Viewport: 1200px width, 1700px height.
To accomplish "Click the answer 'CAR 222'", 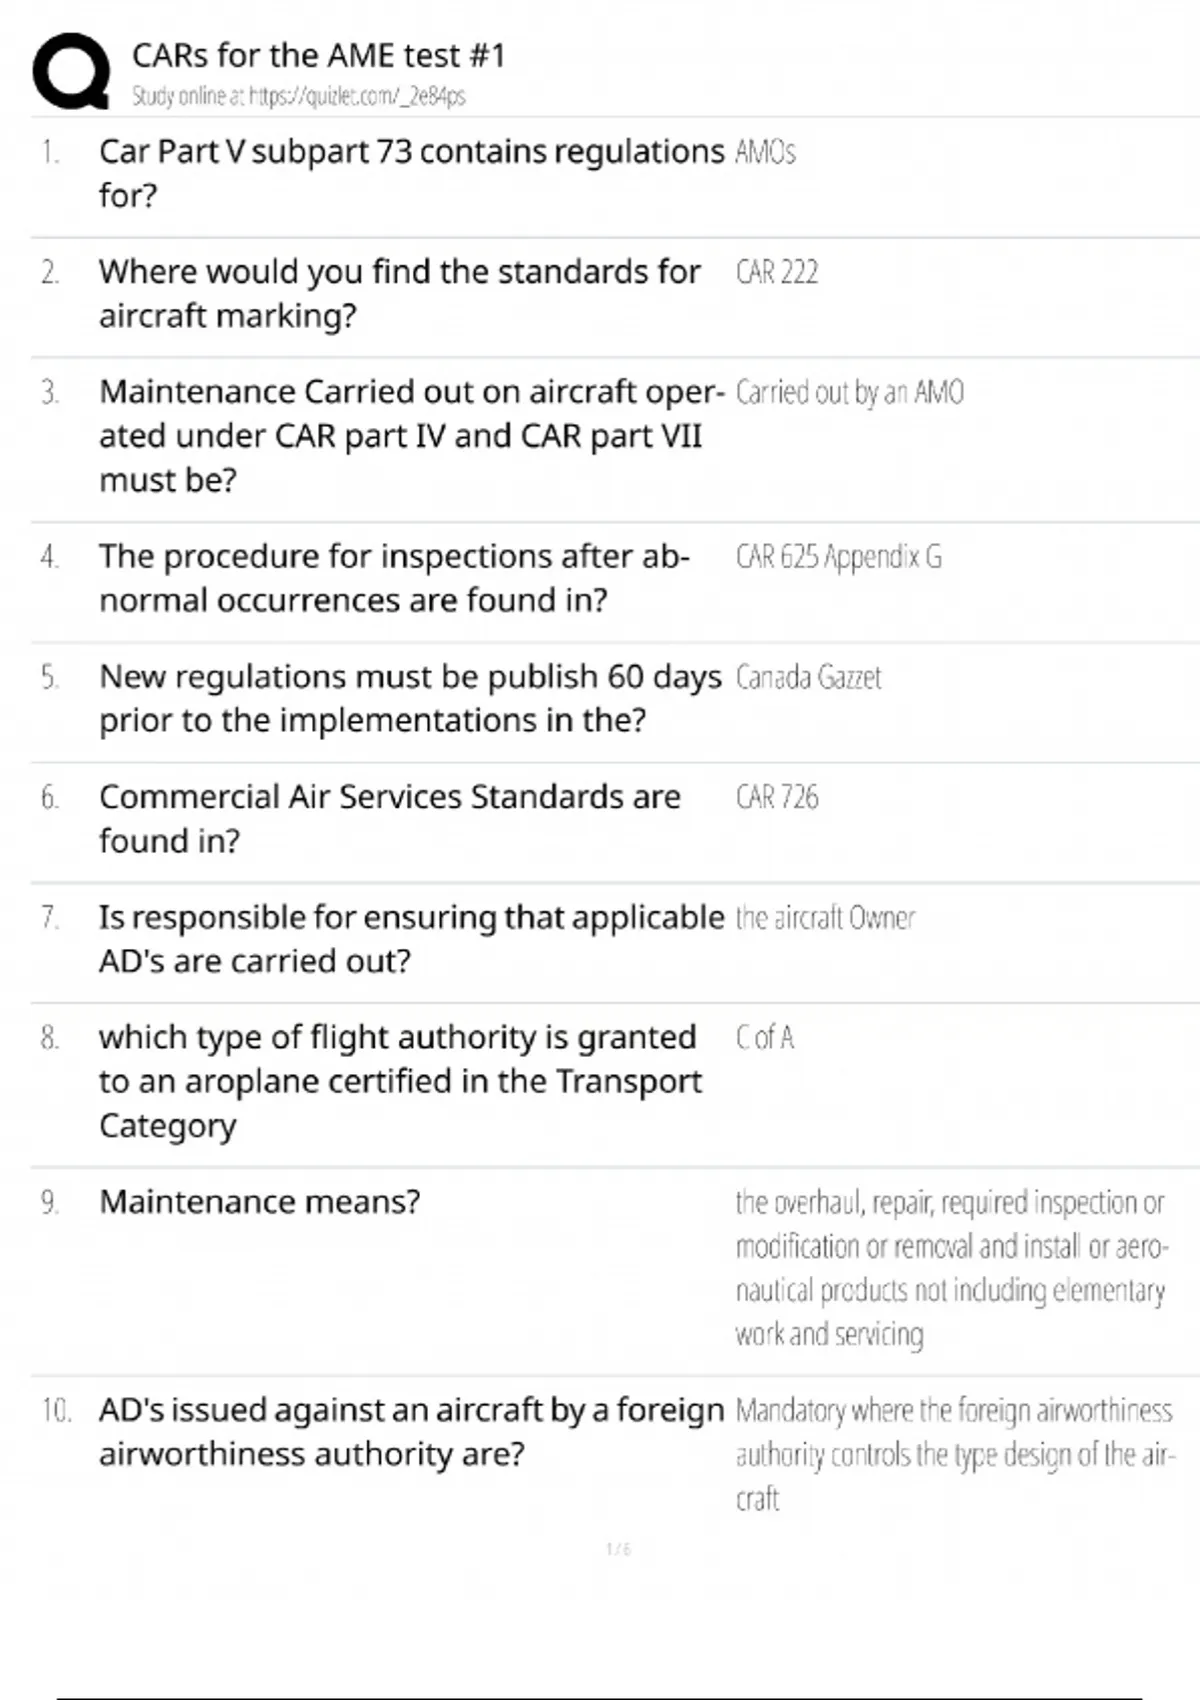I will point(777,272).
